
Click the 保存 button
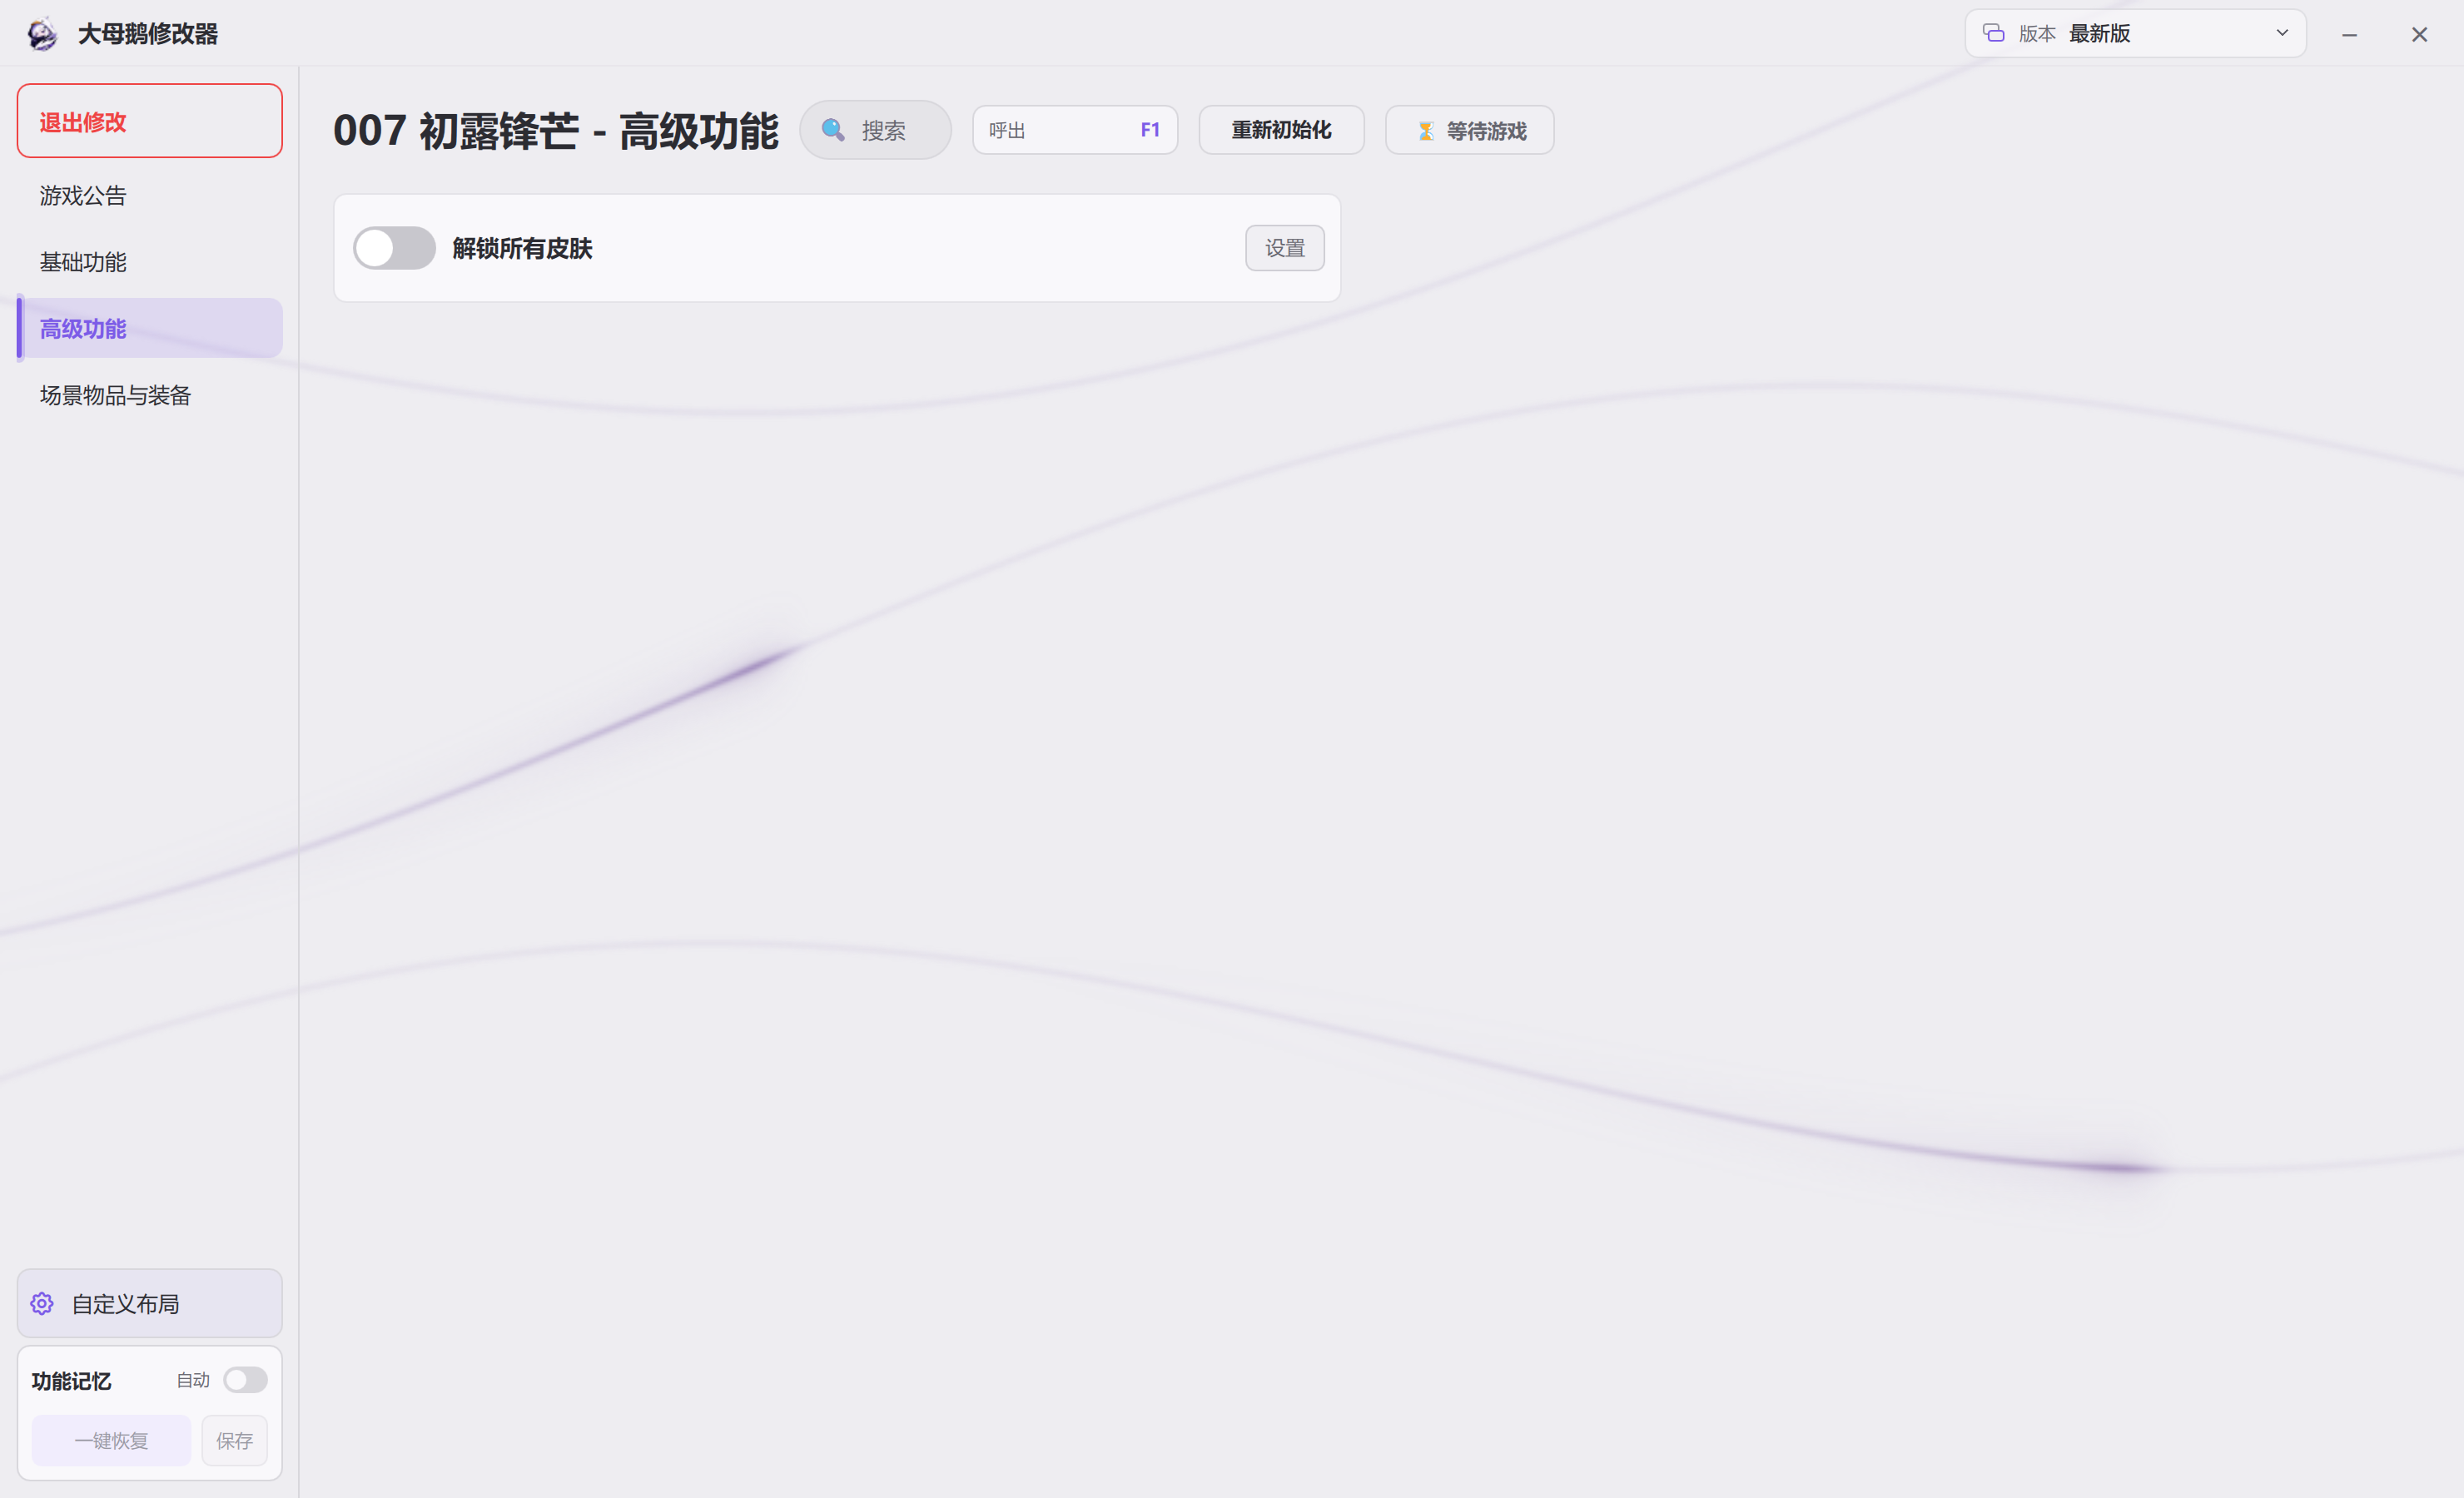tap(234, 1441)
